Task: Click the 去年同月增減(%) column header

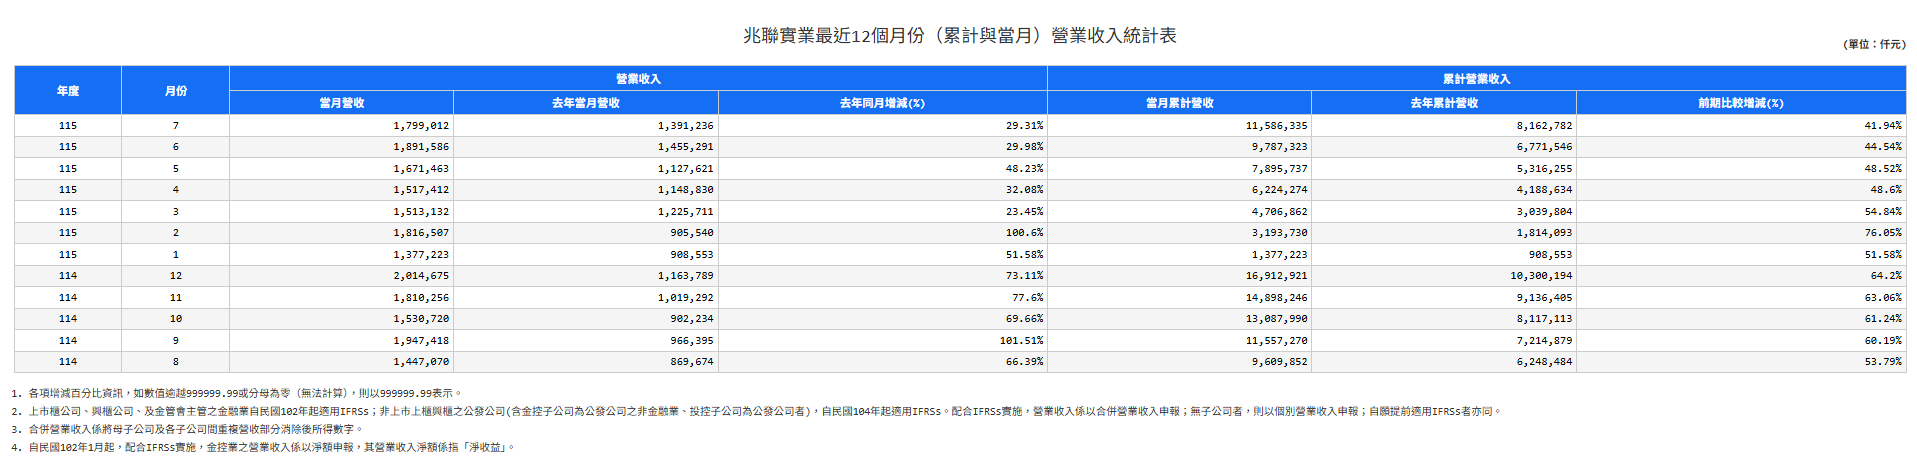Action: coord(882,102)
